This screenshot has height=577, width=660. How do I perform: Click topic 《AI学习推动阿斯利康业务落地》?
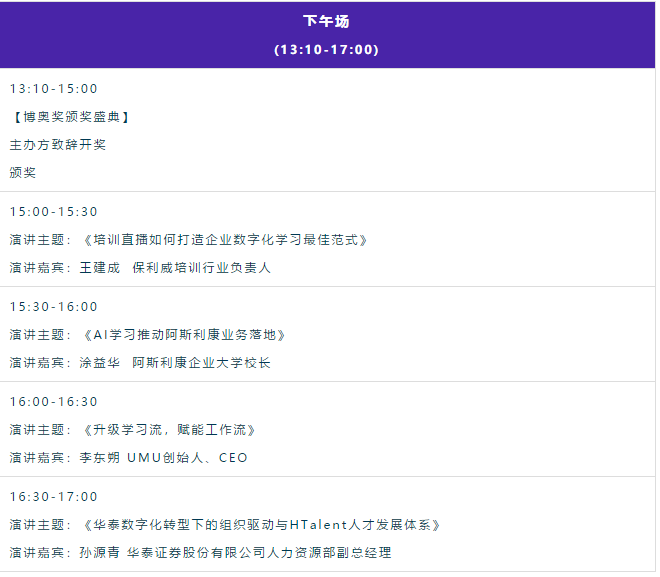point(184,335)
